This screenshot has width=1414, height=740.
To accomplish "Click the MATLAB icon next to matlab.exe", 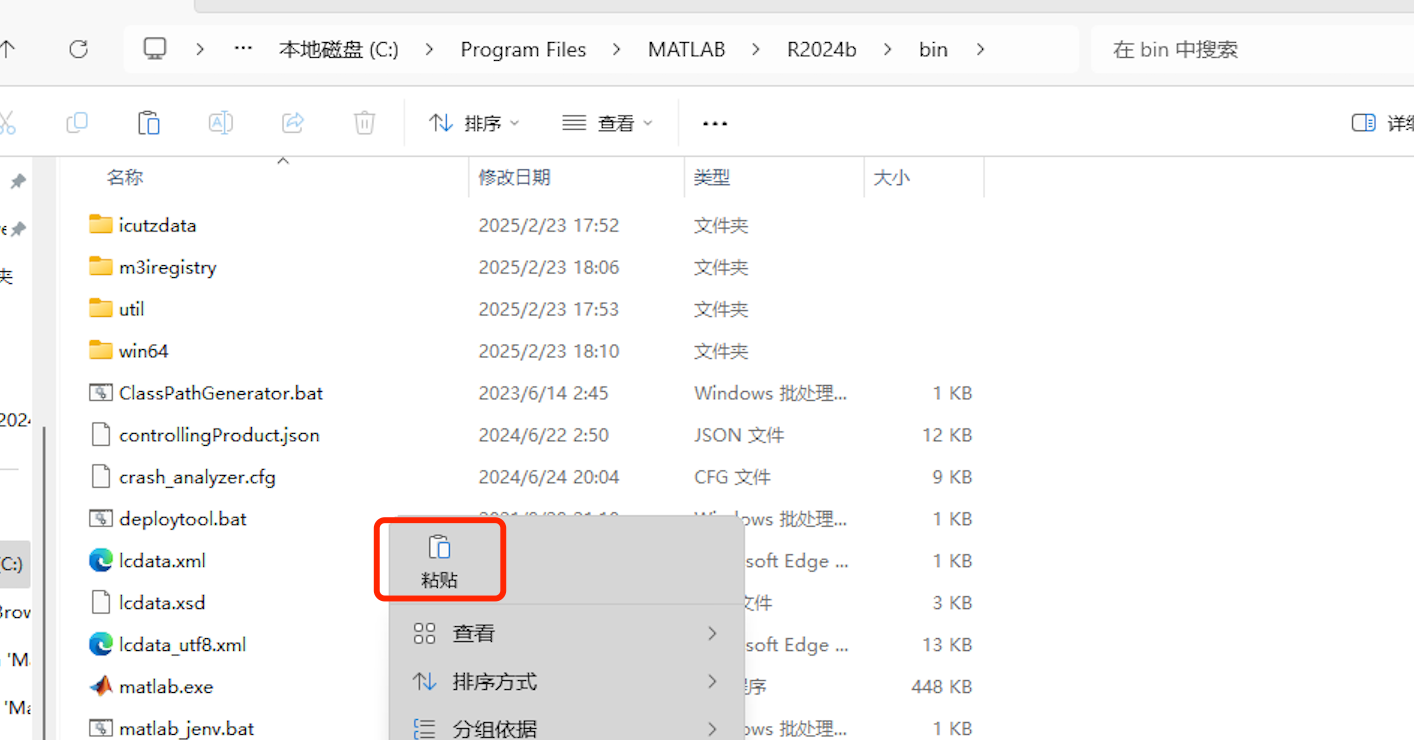I will (x=101, y=687).
